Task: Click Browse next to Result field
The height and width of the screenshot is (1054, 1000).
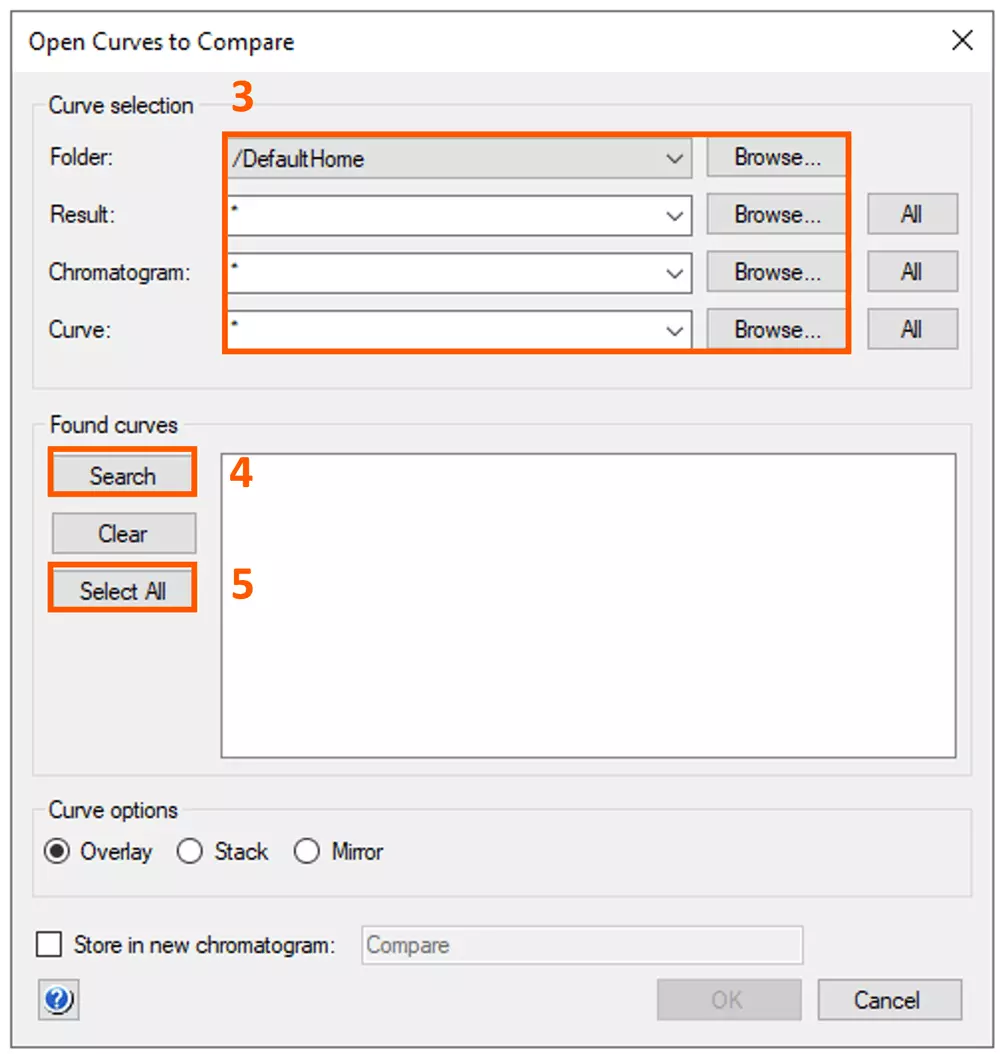Action: (x=777, y=215)
